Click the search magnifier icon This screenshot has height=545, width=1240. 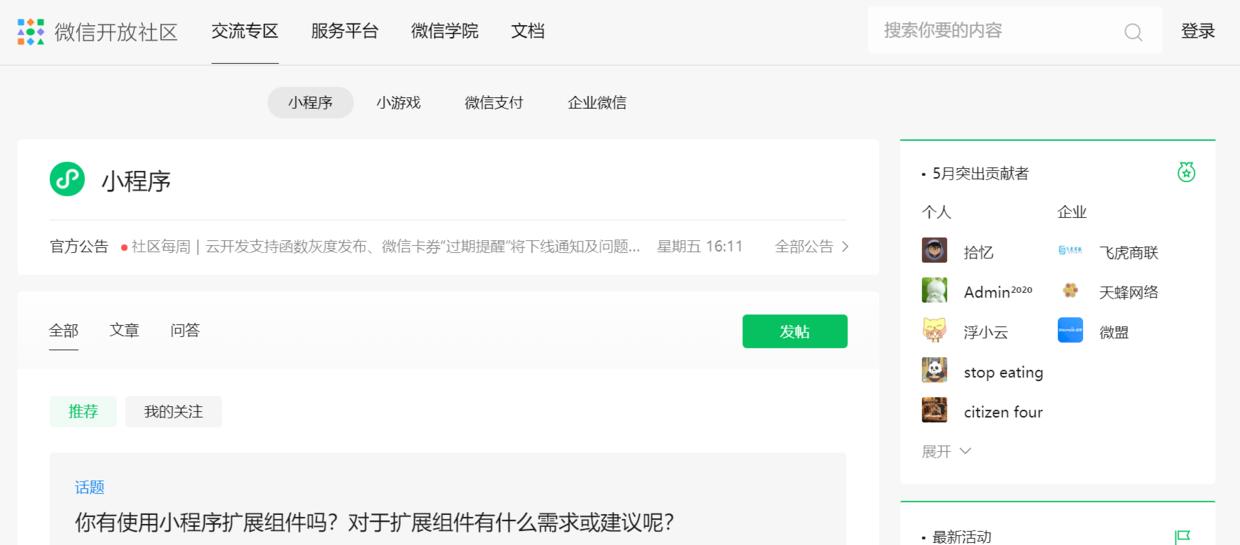click(x=1133, y=32)
